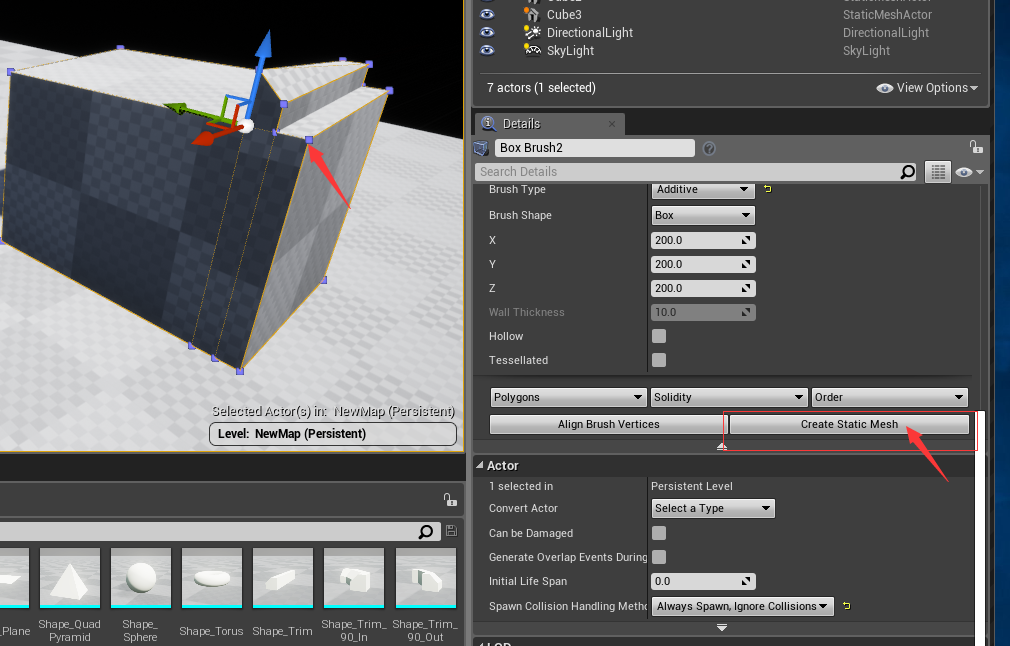This screenshot has width=1010, height=646.
Task: Open the Brush Type dropdown showing Additive
Action: tap(703, 190)
